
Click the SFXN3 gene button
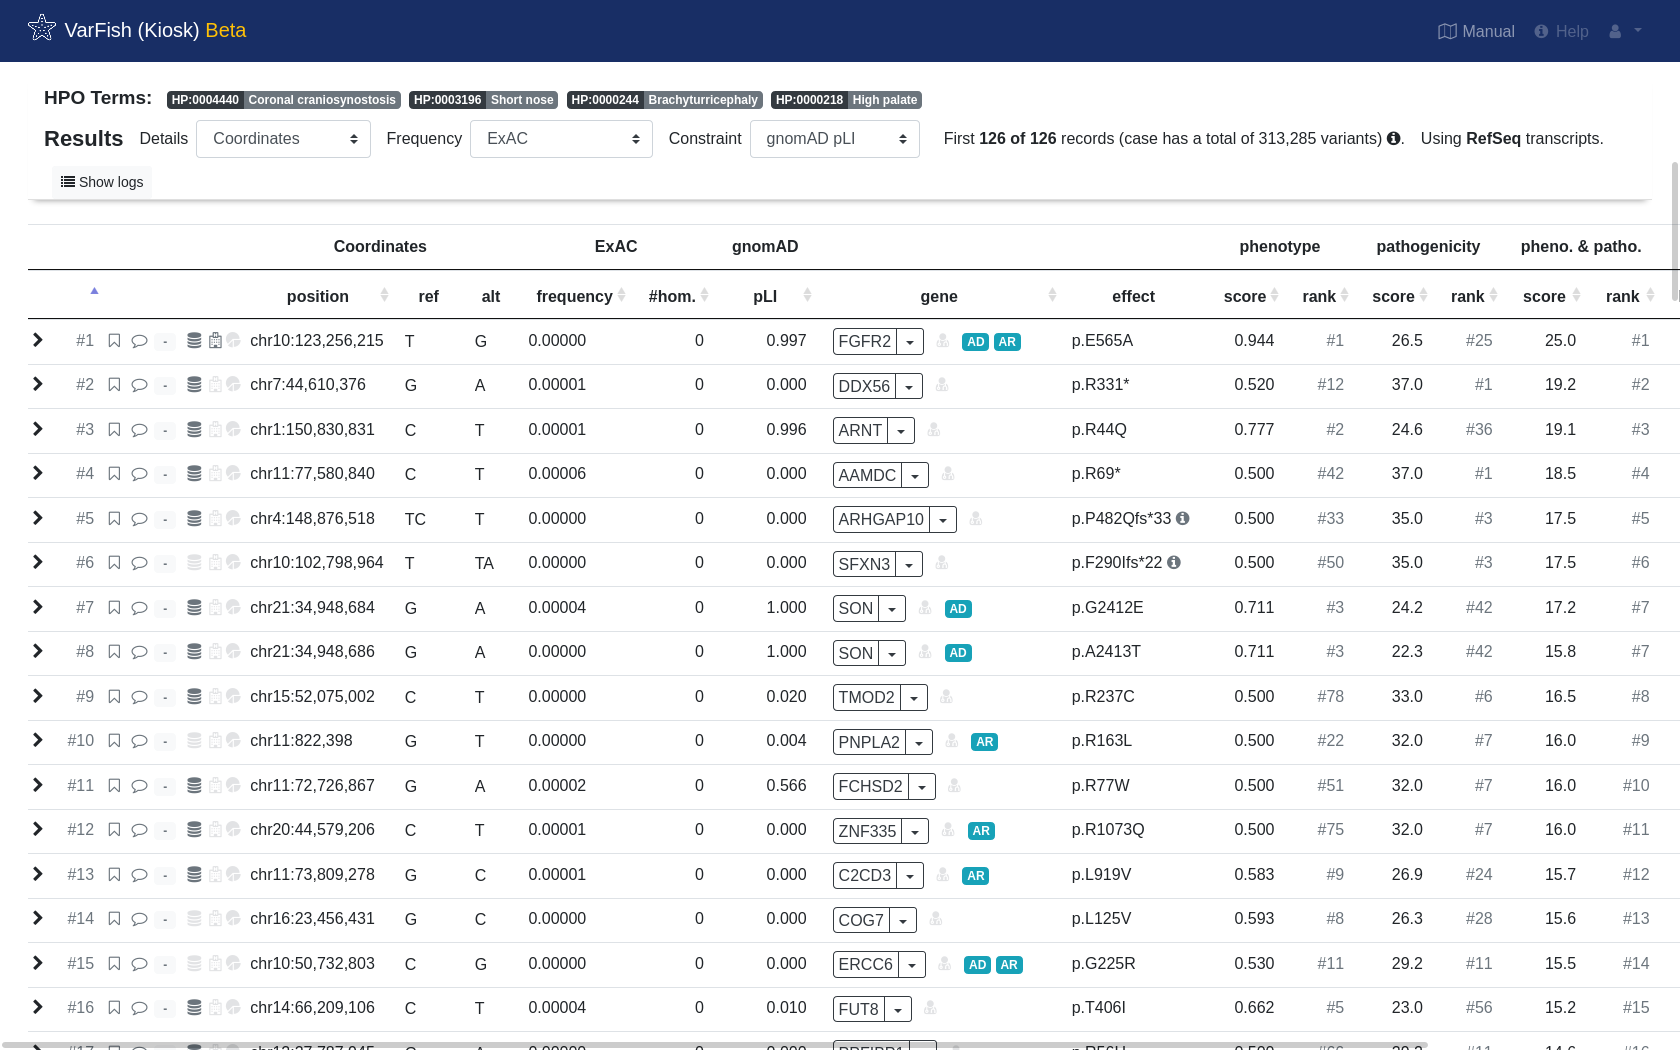click(x=864, y=564)
